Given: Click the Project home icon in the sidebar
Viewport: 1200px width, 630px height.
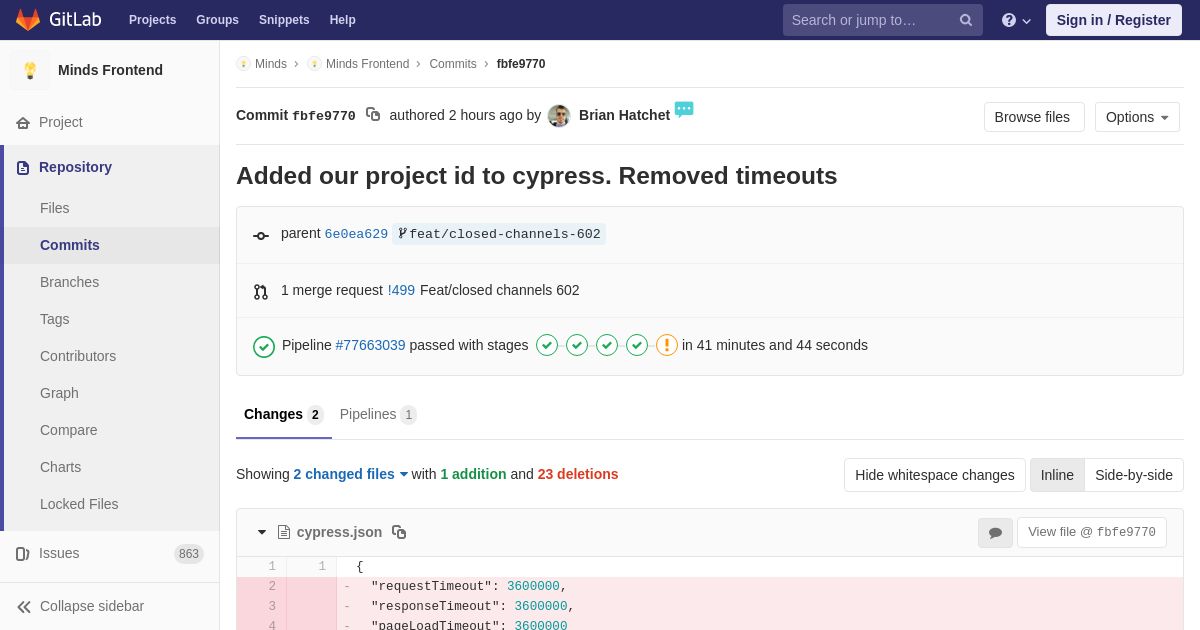Looking at the screenshot, I should pyautogui.click(x=23, y=123).
